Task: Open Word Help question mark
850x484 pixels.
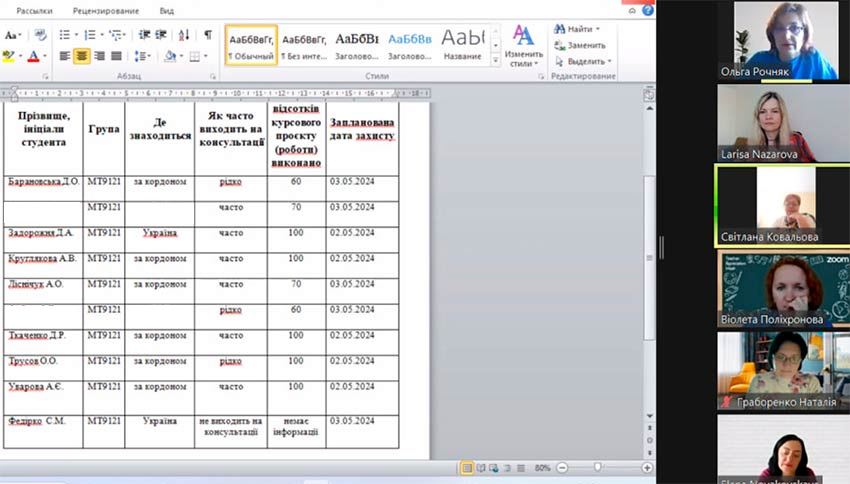Action: click(x=648, y=10)
